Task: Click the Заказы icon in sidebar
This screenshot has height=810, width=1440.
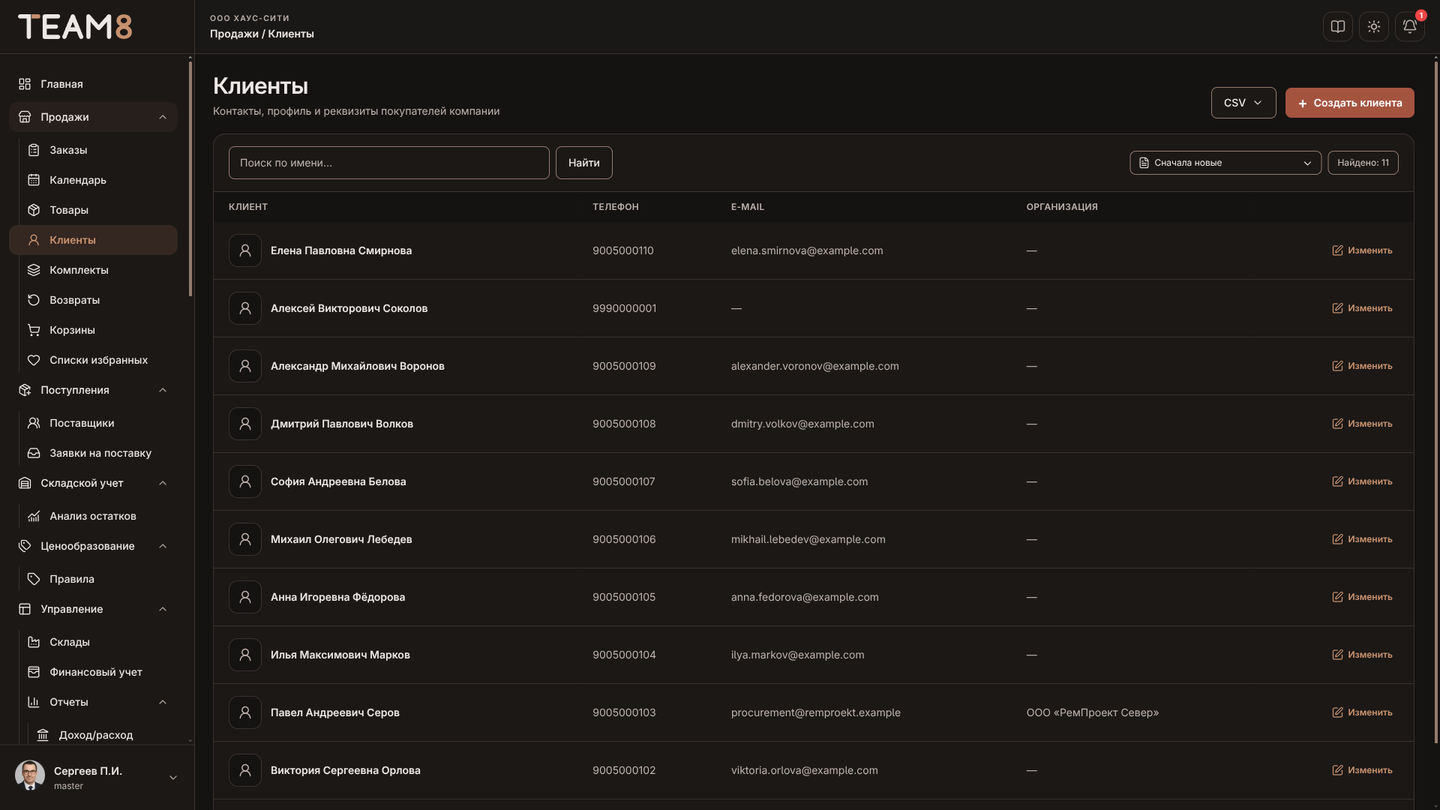Action: (x=34, y=150)
